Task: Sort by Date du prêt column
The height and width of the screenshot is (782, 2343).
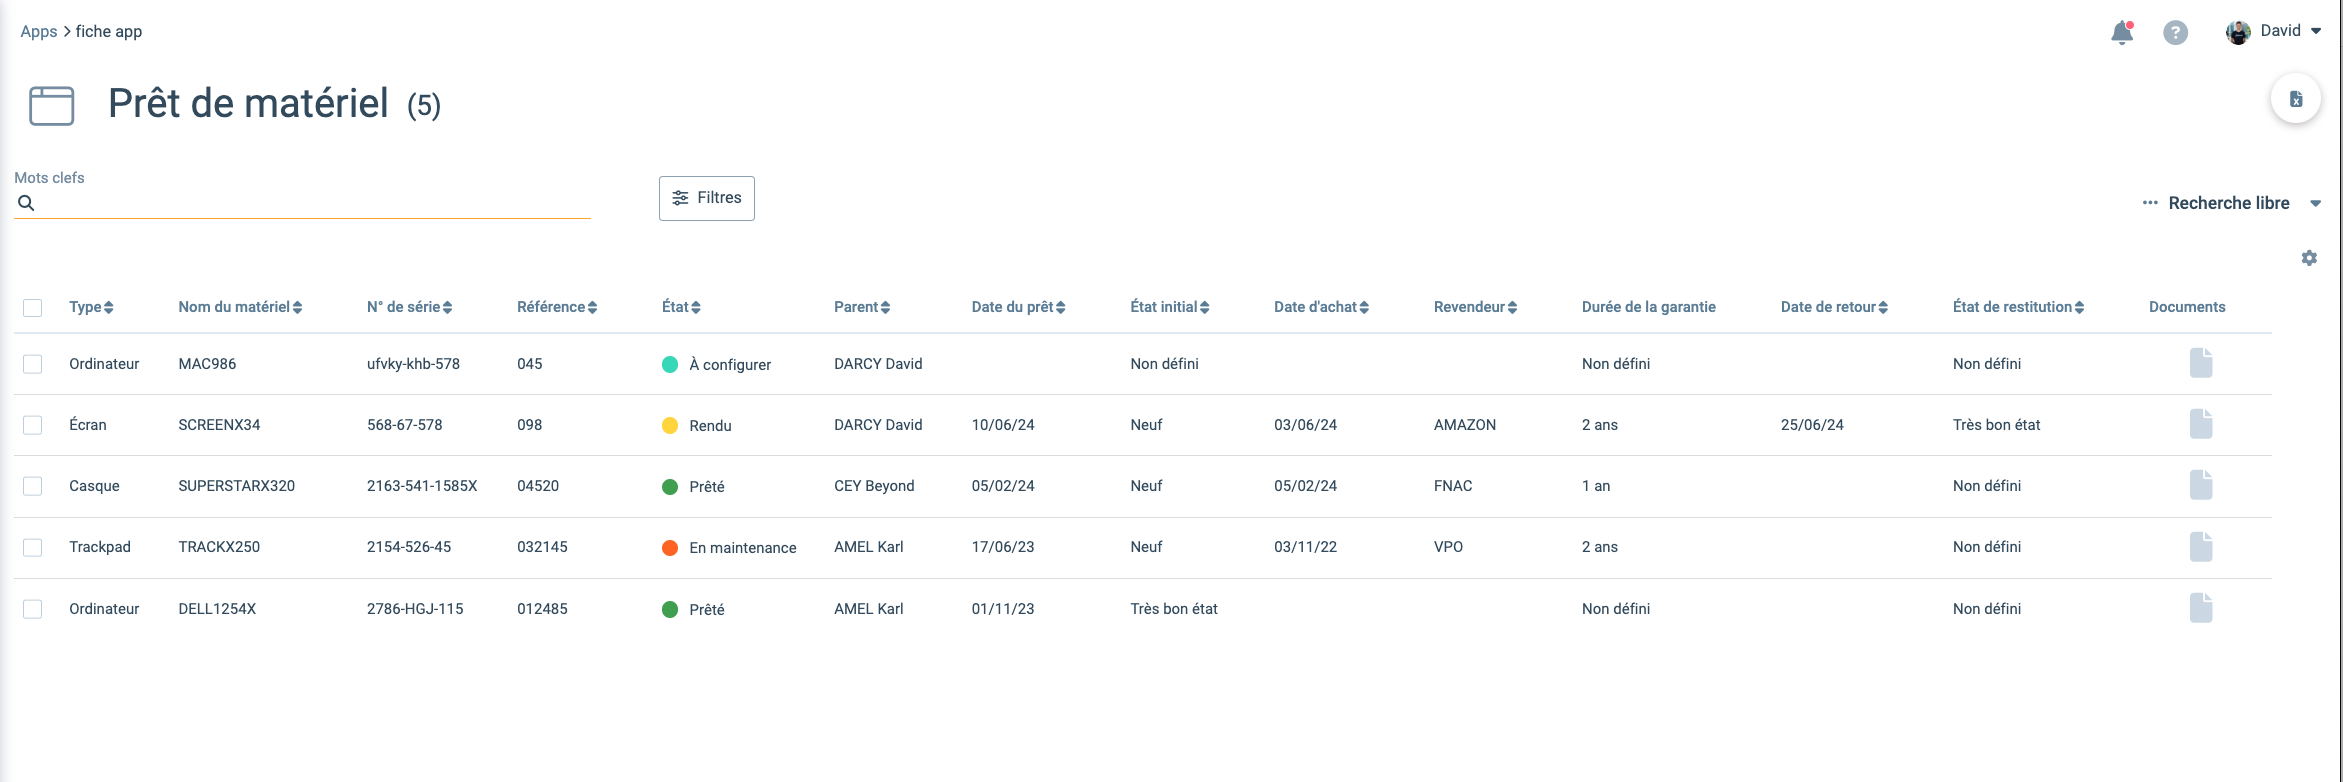Action: coord(1018,307)
